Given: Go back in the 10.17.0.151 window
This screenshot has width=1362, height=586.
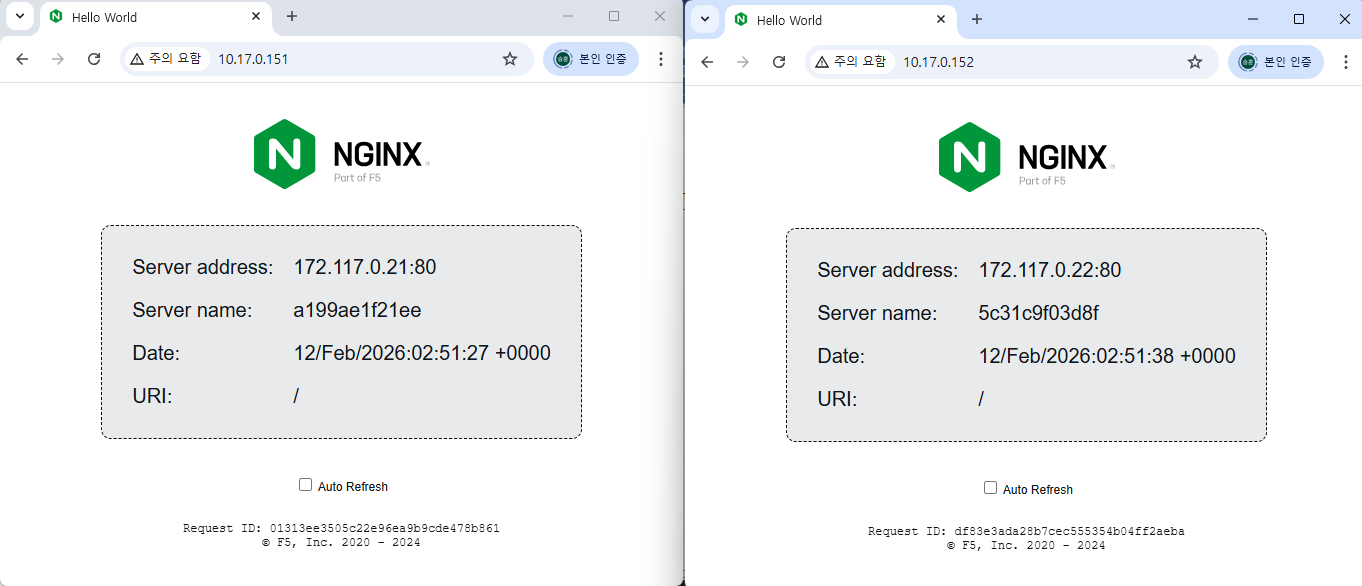Looking at the screenshot, I should (x=22, y=59).
